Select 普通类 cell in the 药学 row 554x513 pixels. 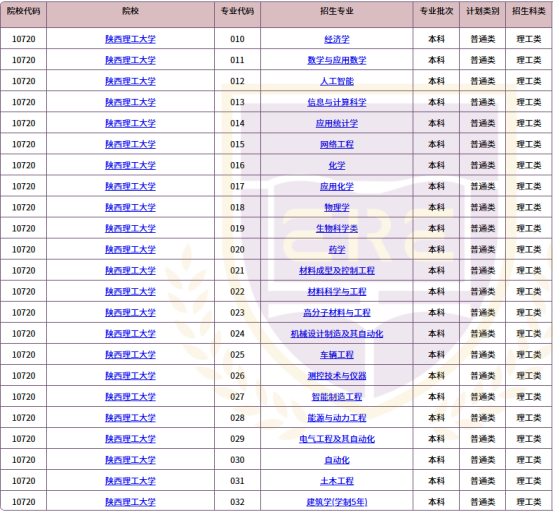pos(483,249)
